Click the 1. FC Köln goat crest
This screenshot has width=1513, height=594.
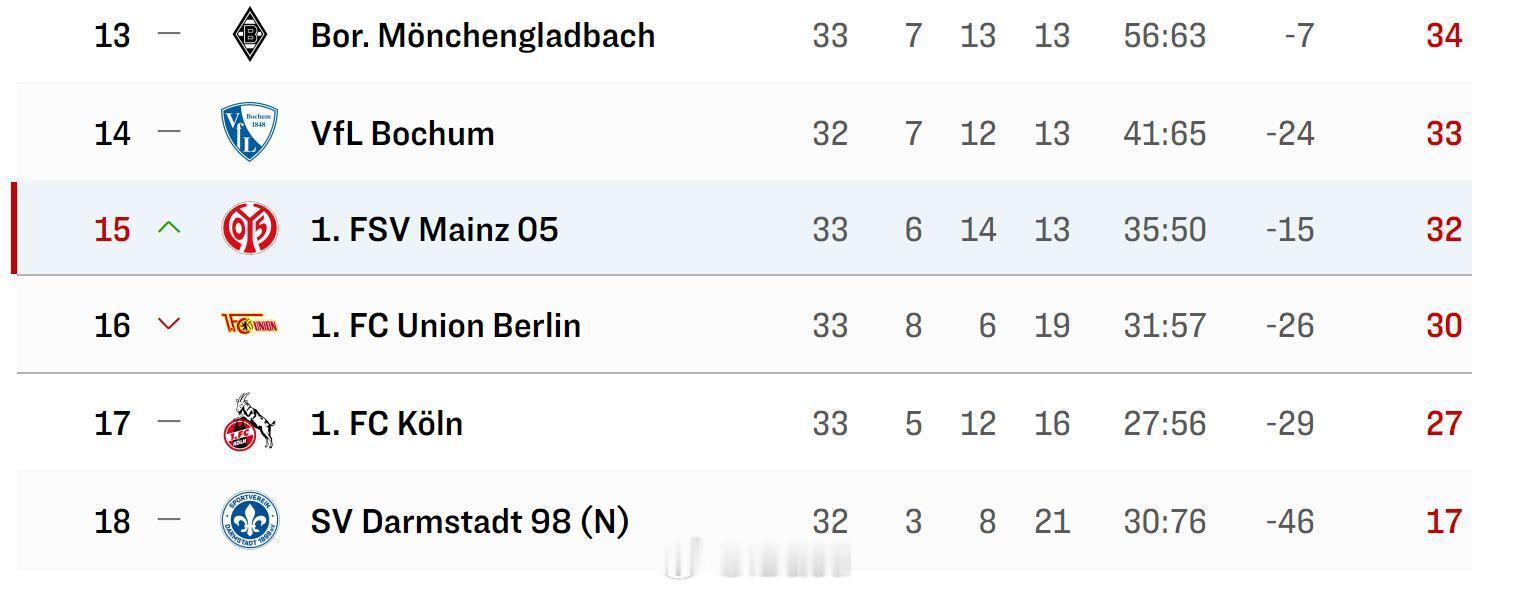coord(249,422)
